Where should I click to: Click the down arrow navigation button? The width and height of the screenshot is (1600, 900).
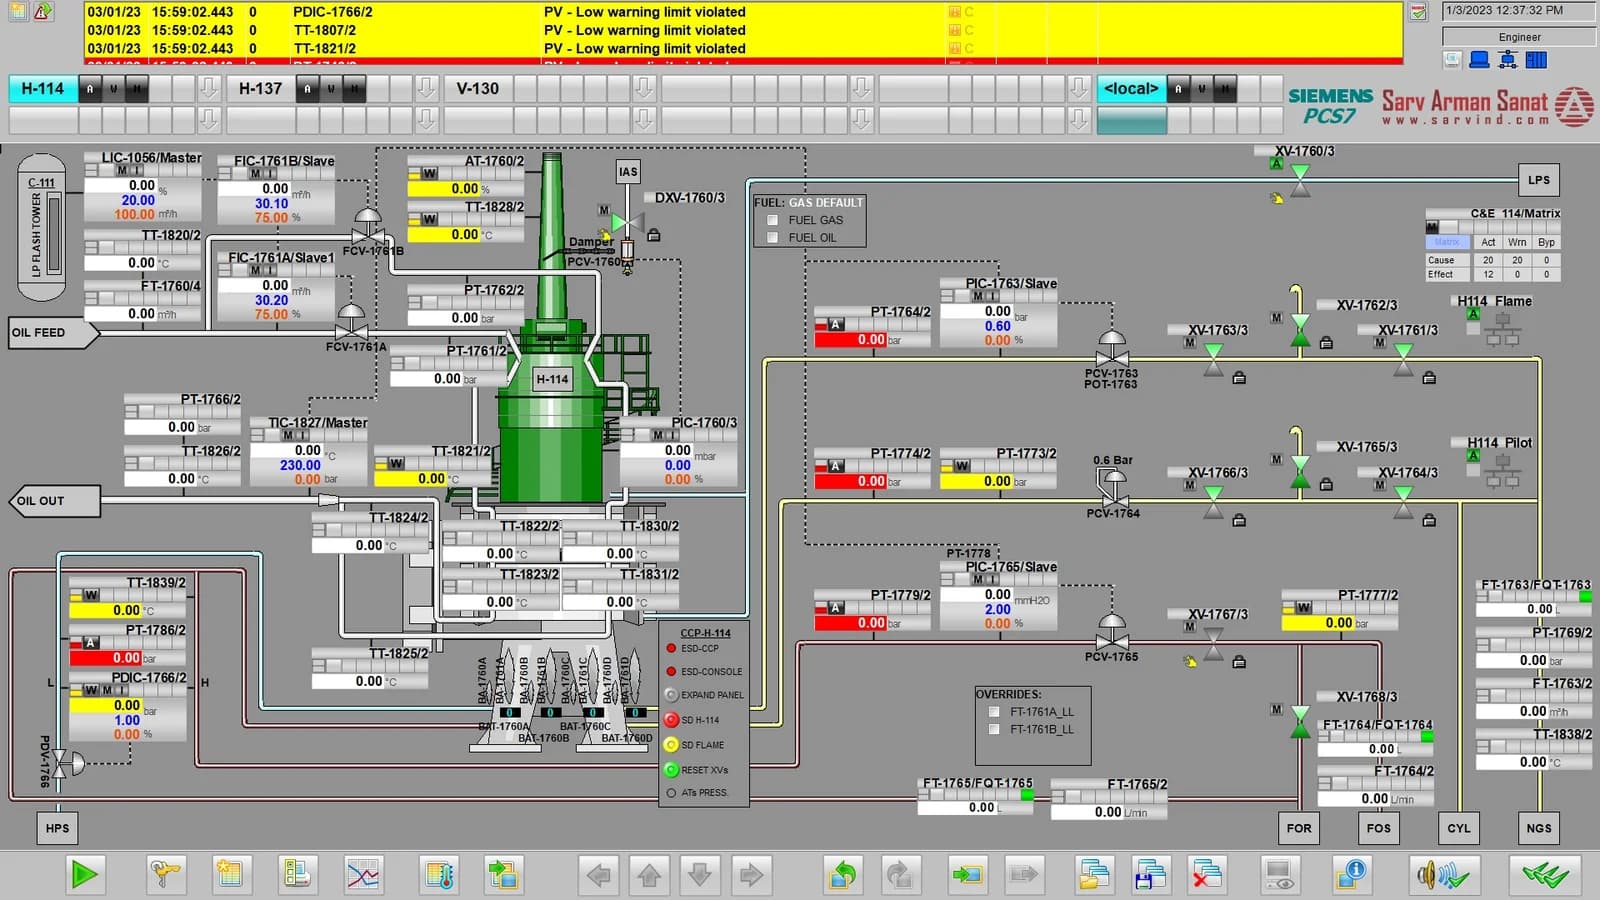click(x=700, y=876)
